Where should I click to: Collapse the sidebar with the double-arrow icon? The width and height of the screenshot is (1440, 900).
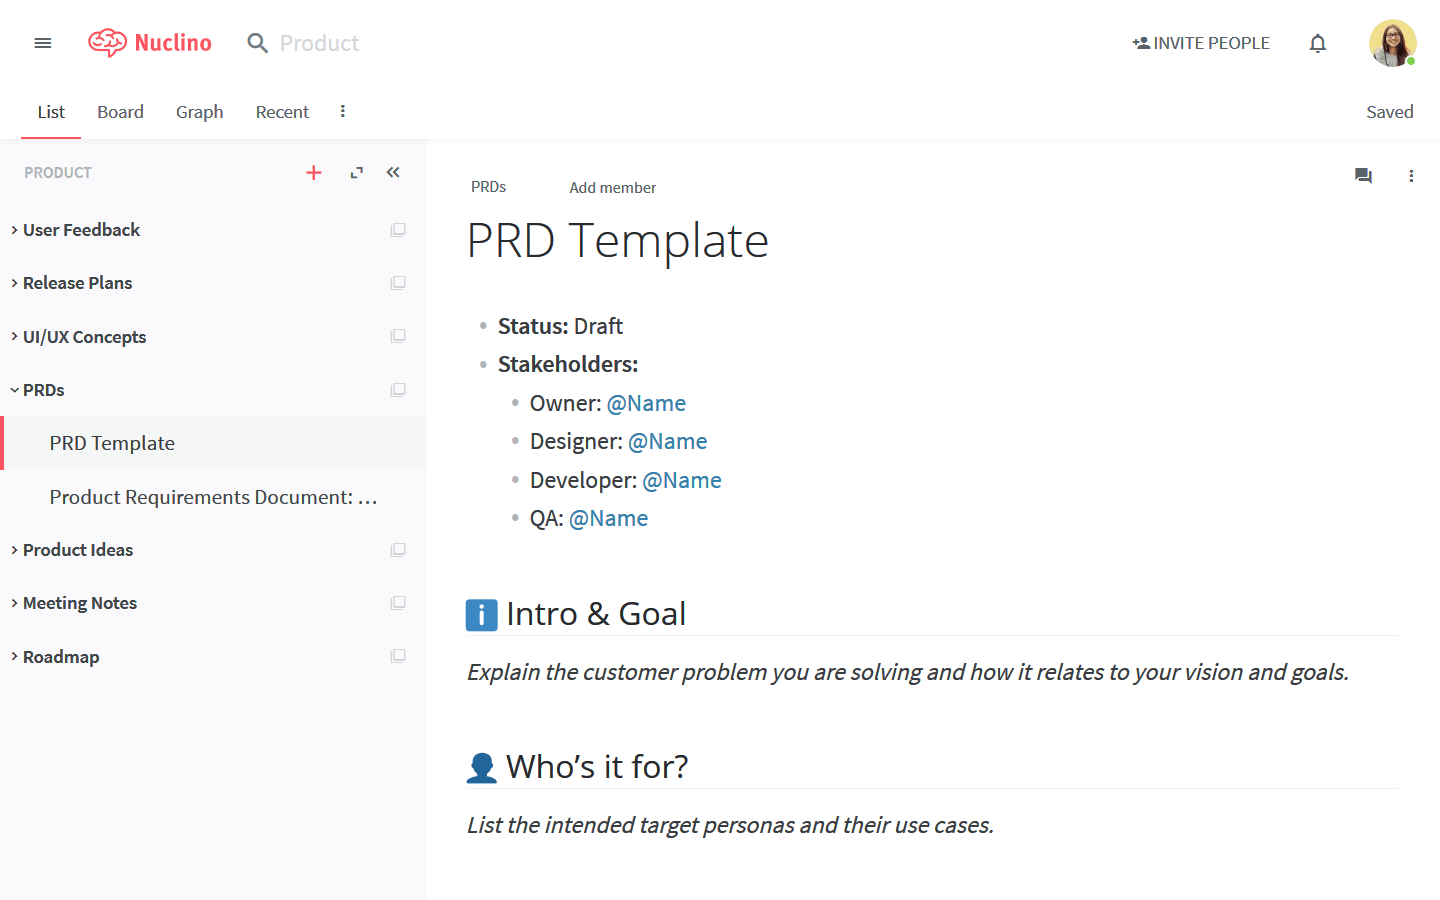tap(392, 172)
